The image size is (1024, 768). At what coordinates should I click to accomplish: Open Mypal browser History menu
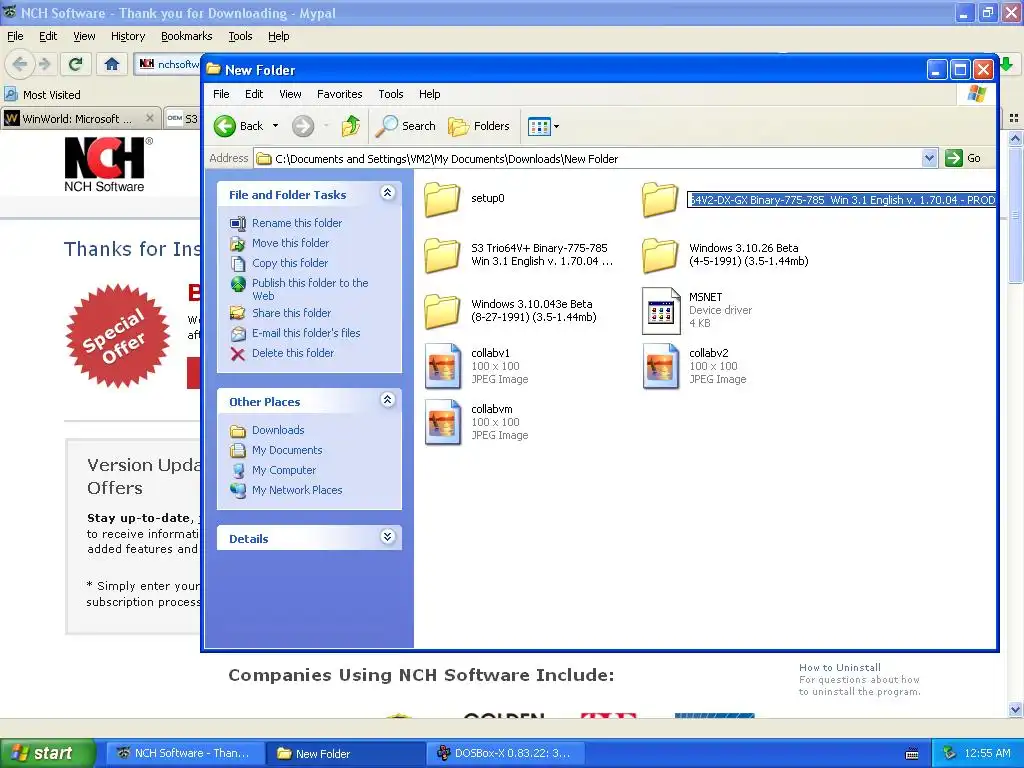[x=127, y=37]
